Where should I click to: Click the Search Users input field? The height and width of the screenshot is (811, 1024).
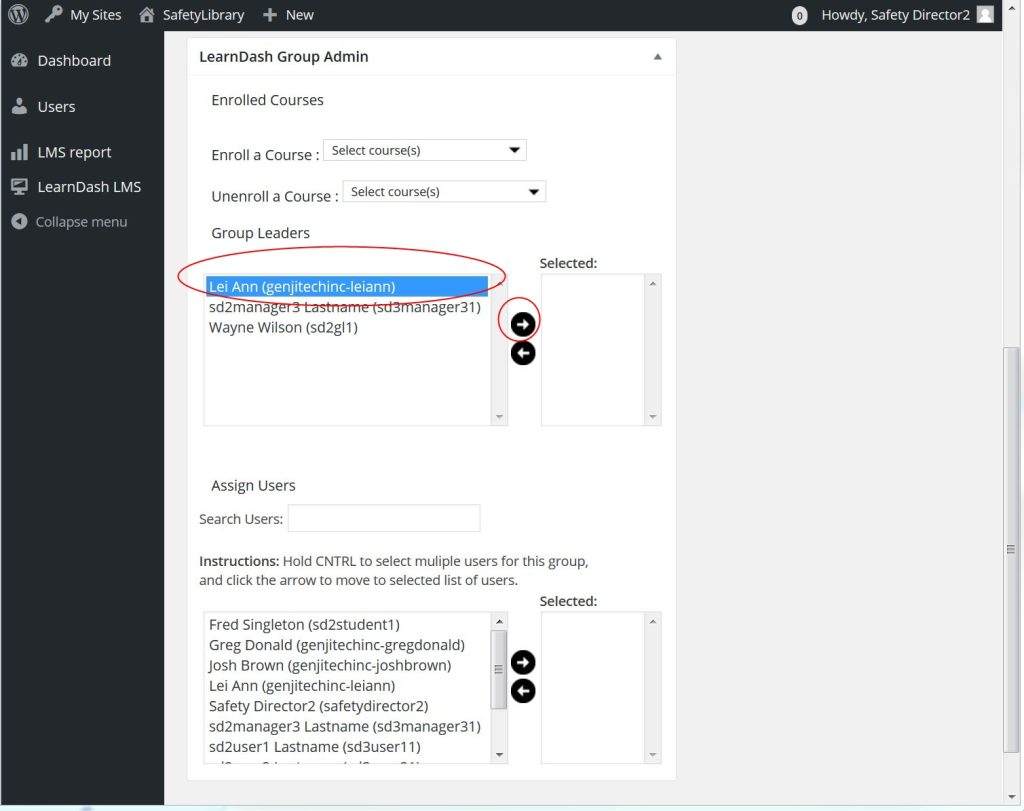coord(384,518)
